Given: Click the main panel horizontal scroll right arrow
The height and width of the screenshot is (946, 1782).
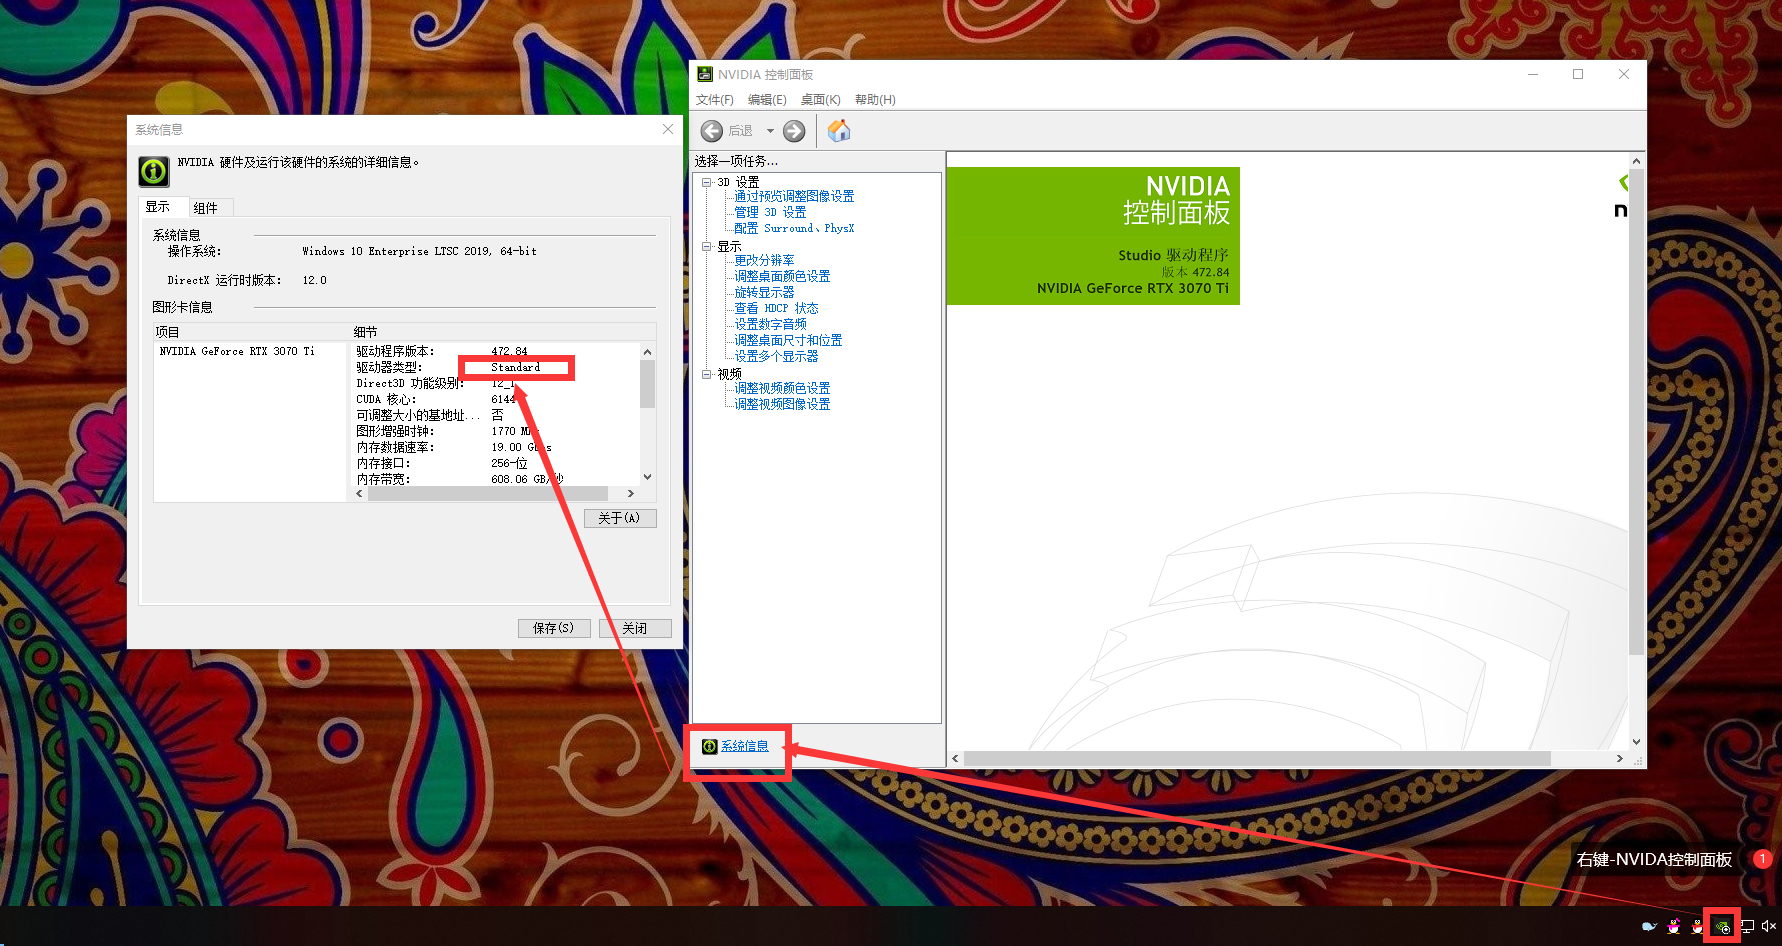Looking at the screenshot, I should pyautogui.click(x=1620, y=759).
